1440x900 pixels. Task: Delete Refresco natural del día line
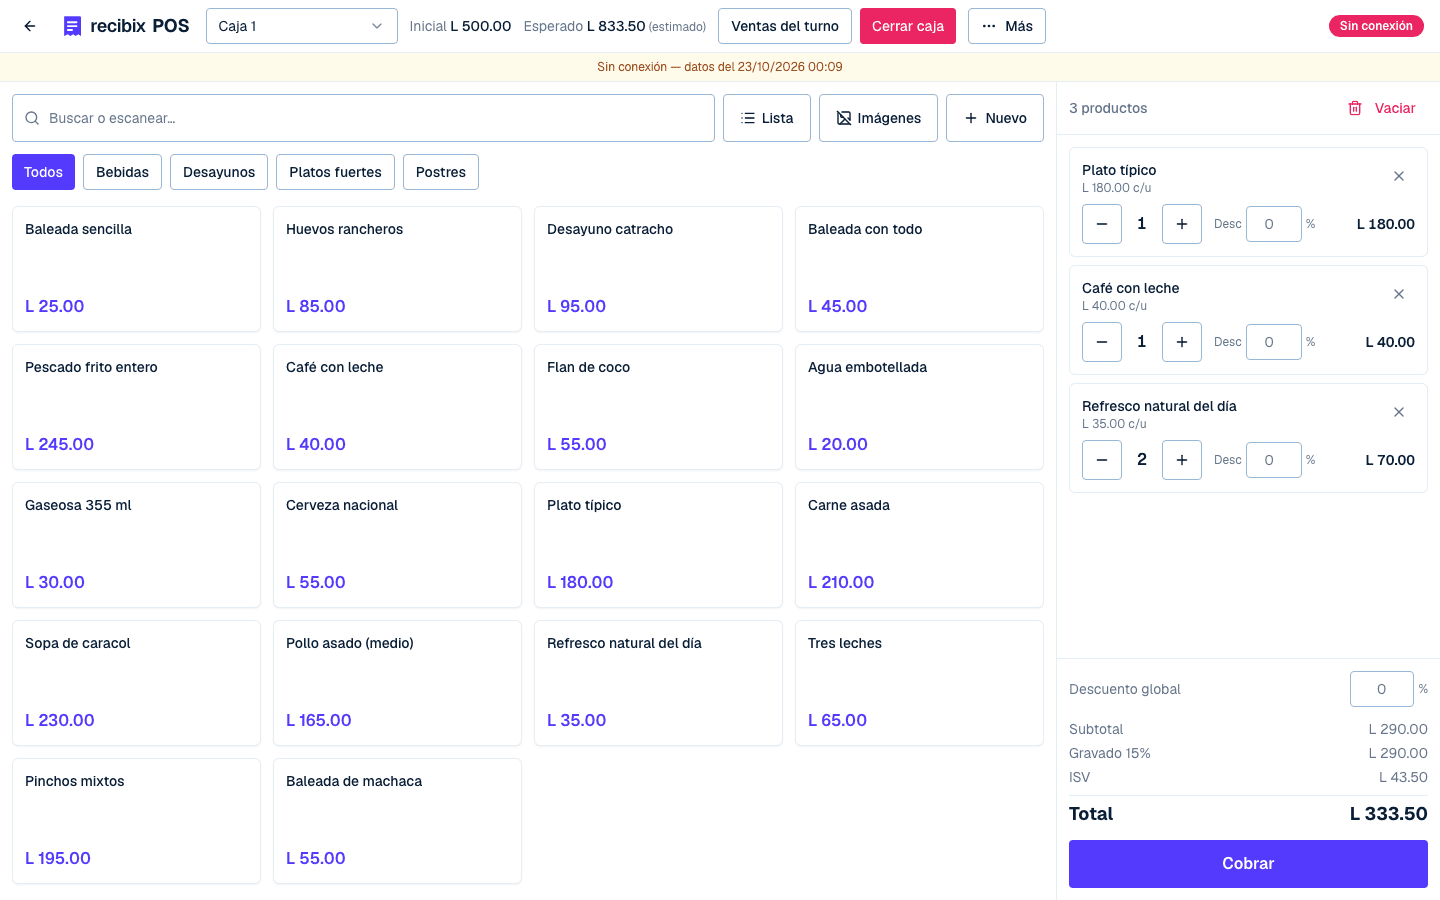pyautogui.click(x=1399, y=412)
